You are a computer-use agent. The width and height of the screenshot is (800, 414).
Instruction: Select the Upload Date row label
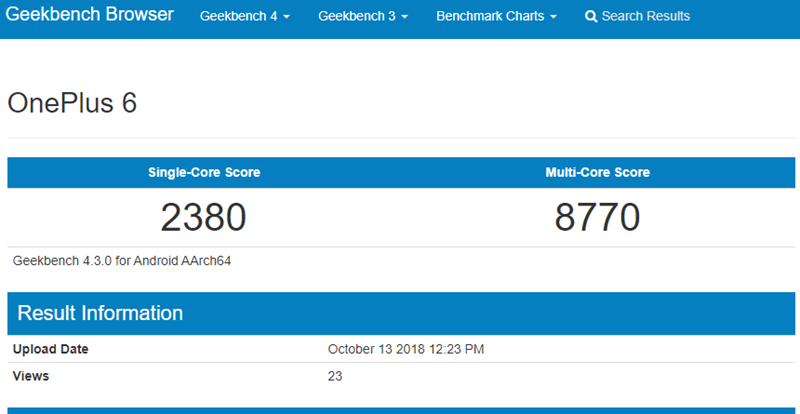click(x=50, y=349)
